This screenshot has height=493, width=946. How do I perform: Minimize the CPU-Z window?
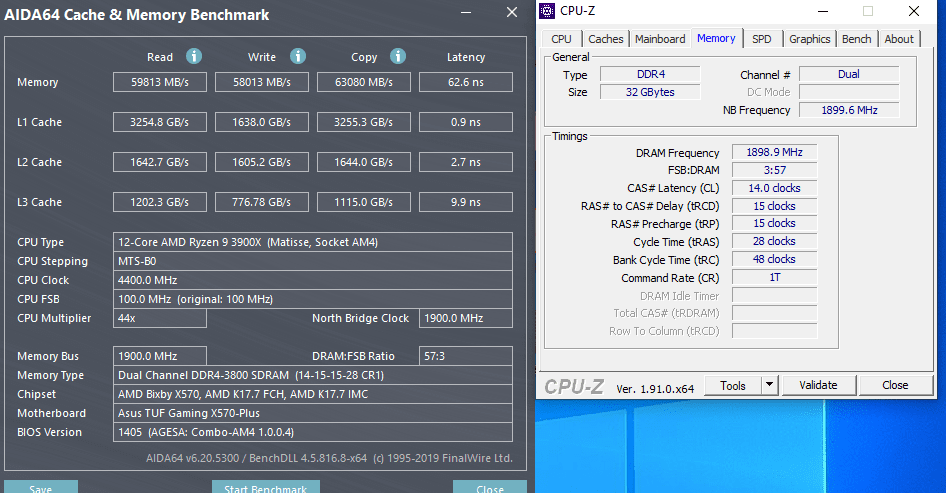pyautogui.click(x=822, y=11)
